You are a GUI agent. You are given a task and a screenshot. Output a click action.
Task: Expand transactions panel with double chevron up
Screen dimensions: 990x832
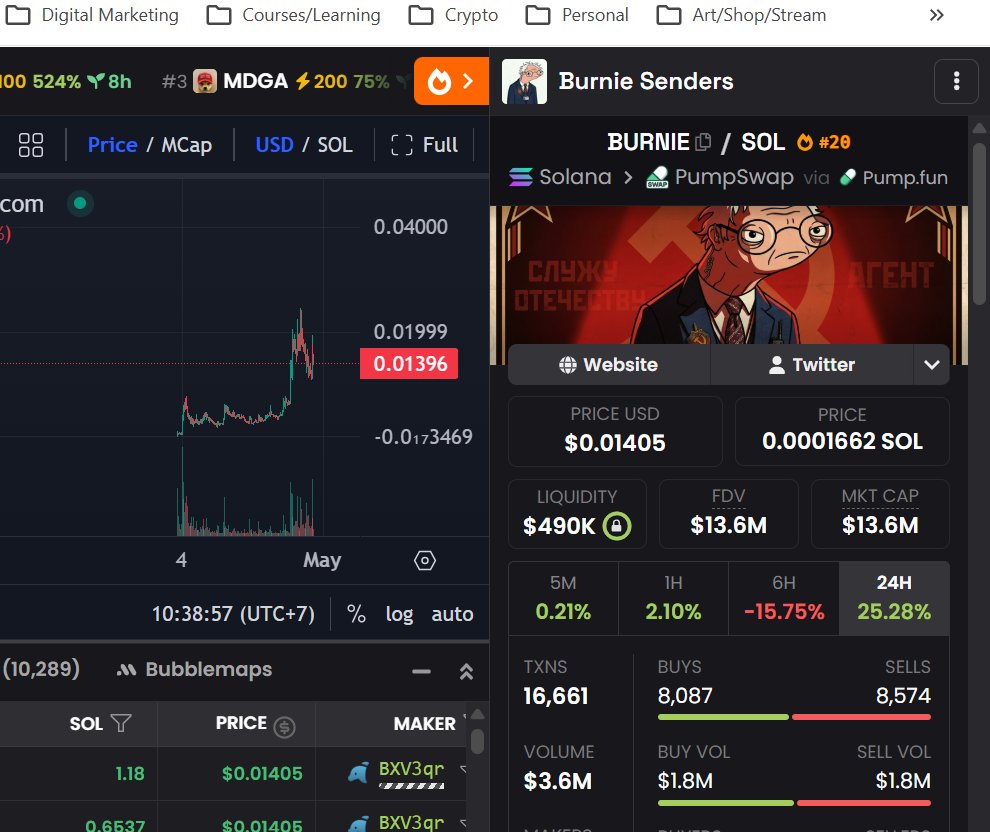[x=466, y=671]
